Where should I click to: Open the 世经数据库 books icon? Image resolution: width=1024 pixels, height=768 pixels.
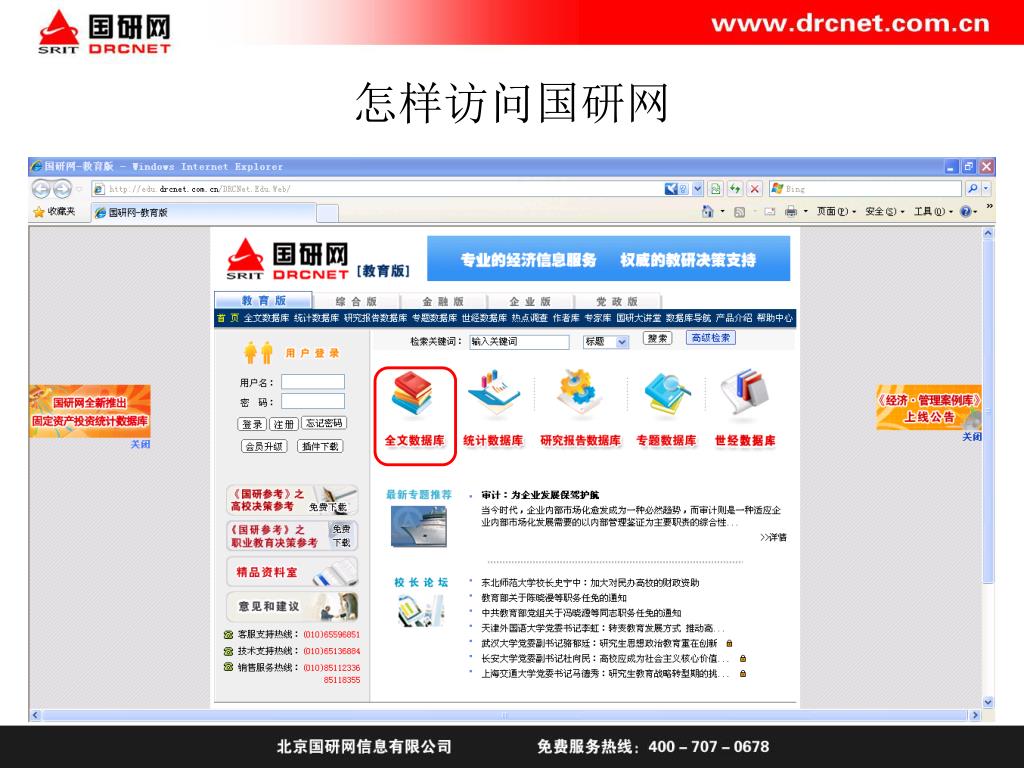744,392
